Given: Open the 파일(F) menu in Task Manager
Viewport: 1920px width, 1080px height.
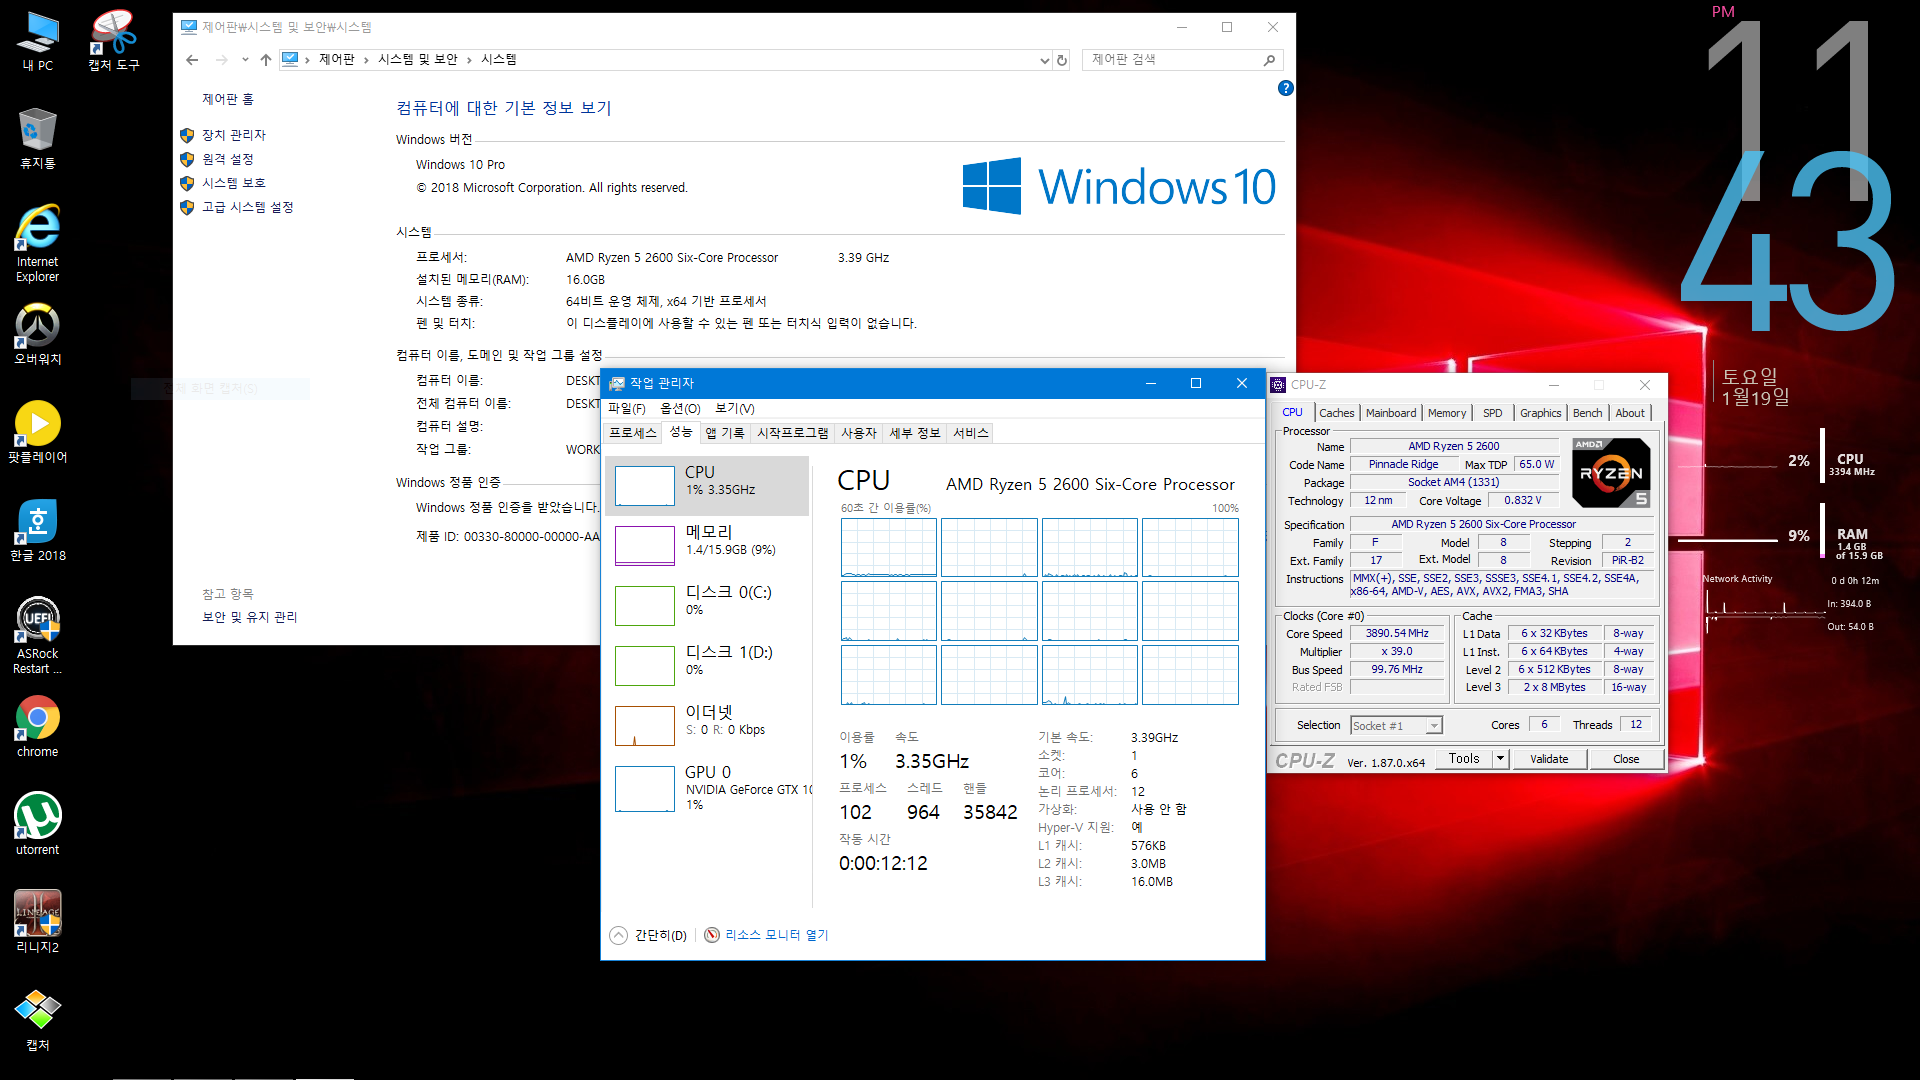Looking at the screenshot, I should pos(627,408).
